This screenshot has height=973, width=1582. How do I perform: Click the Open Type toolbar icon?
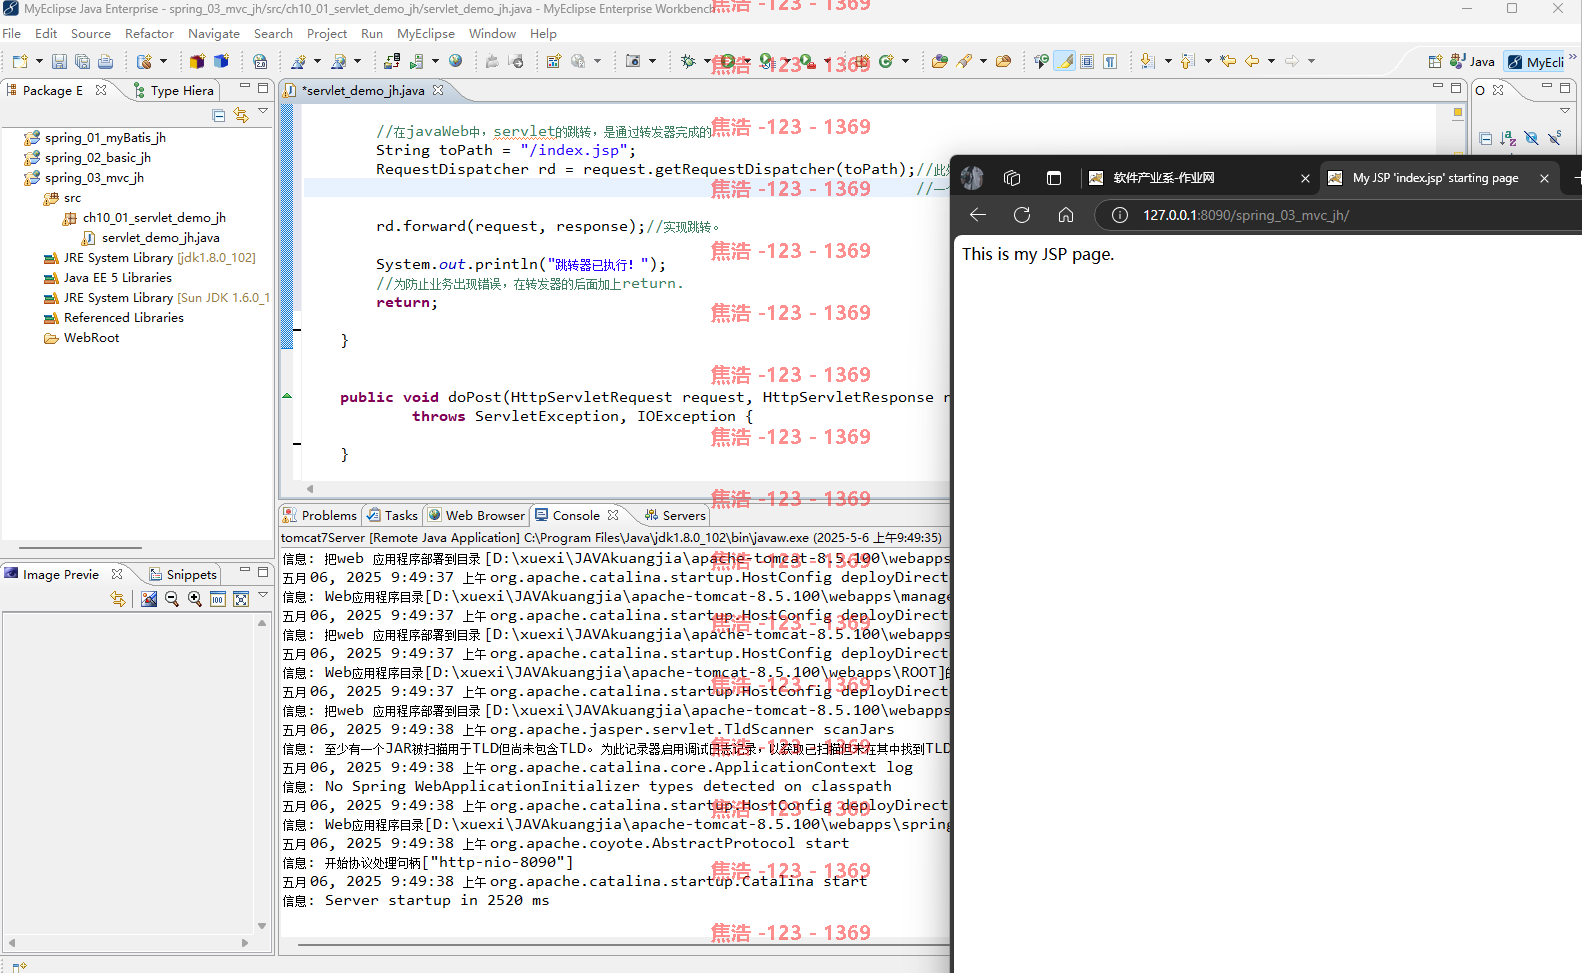pos(939,62)
